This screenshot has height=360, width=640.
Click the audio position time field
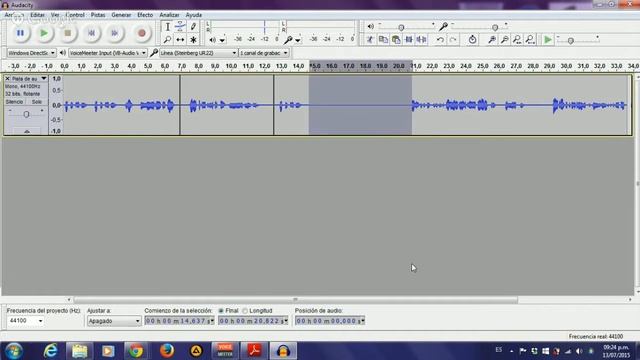pos(330,321)
